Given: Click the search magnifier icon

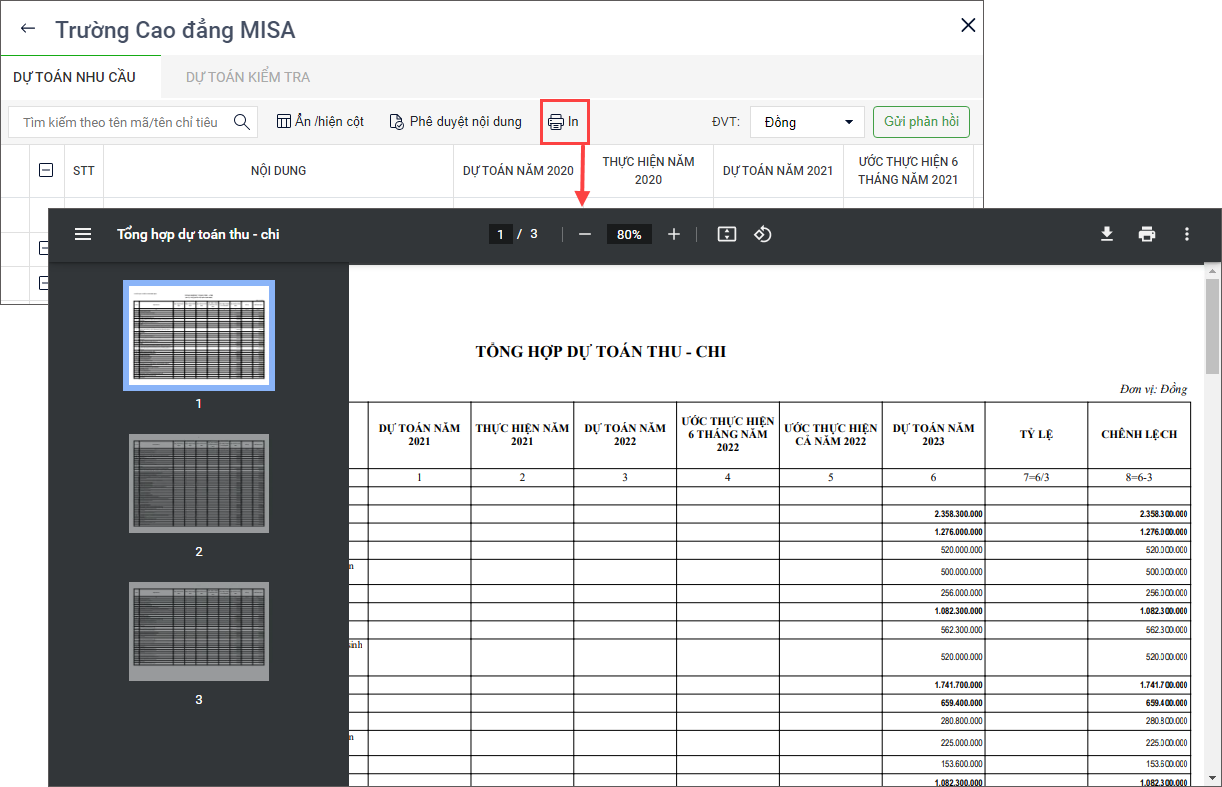Looking at the screenshot, I should (x=241, y=122).
